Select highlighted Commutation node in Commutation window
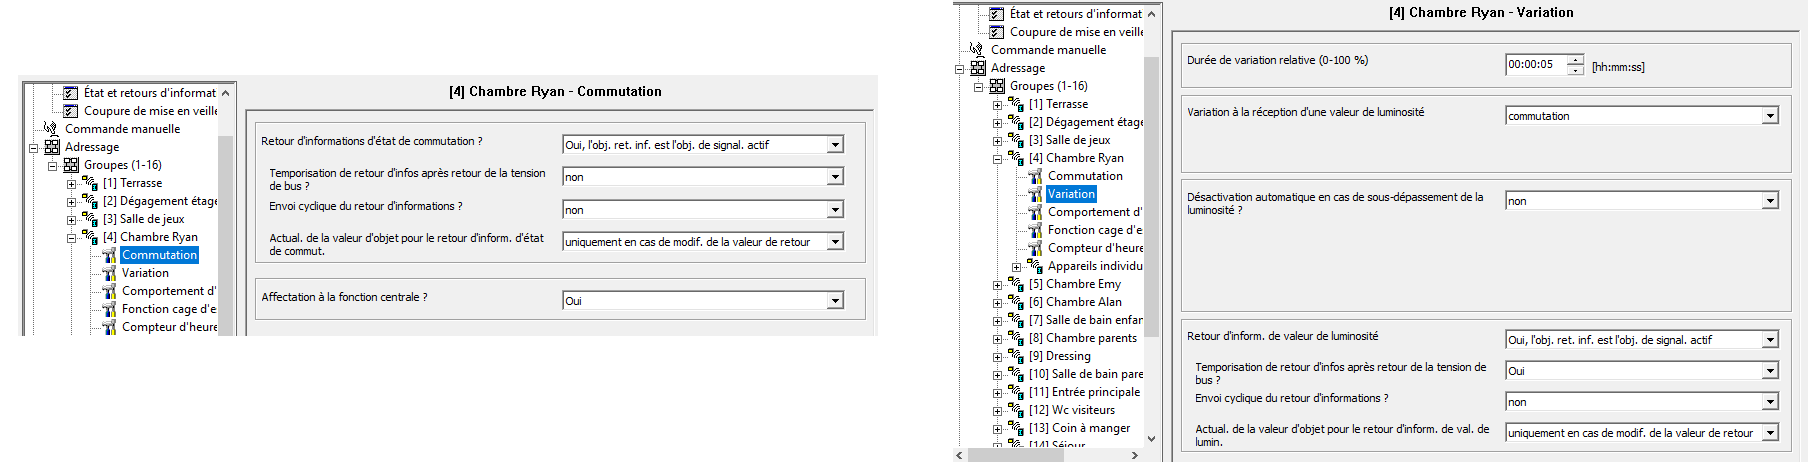This screenshot has height=467, width=1817. click(x=160, y=255)
